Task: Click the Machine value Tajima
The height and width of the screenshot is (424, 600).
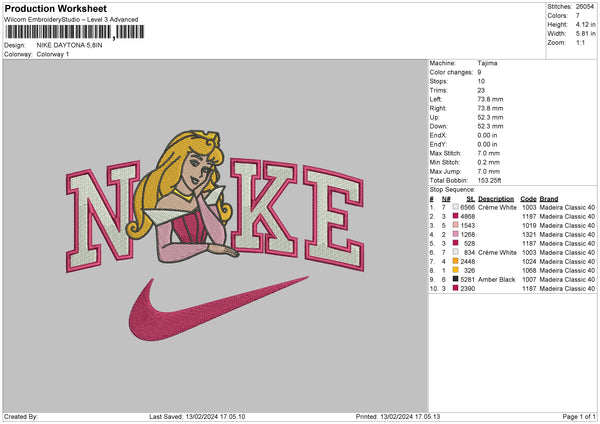Action: [x=487, y=63]
